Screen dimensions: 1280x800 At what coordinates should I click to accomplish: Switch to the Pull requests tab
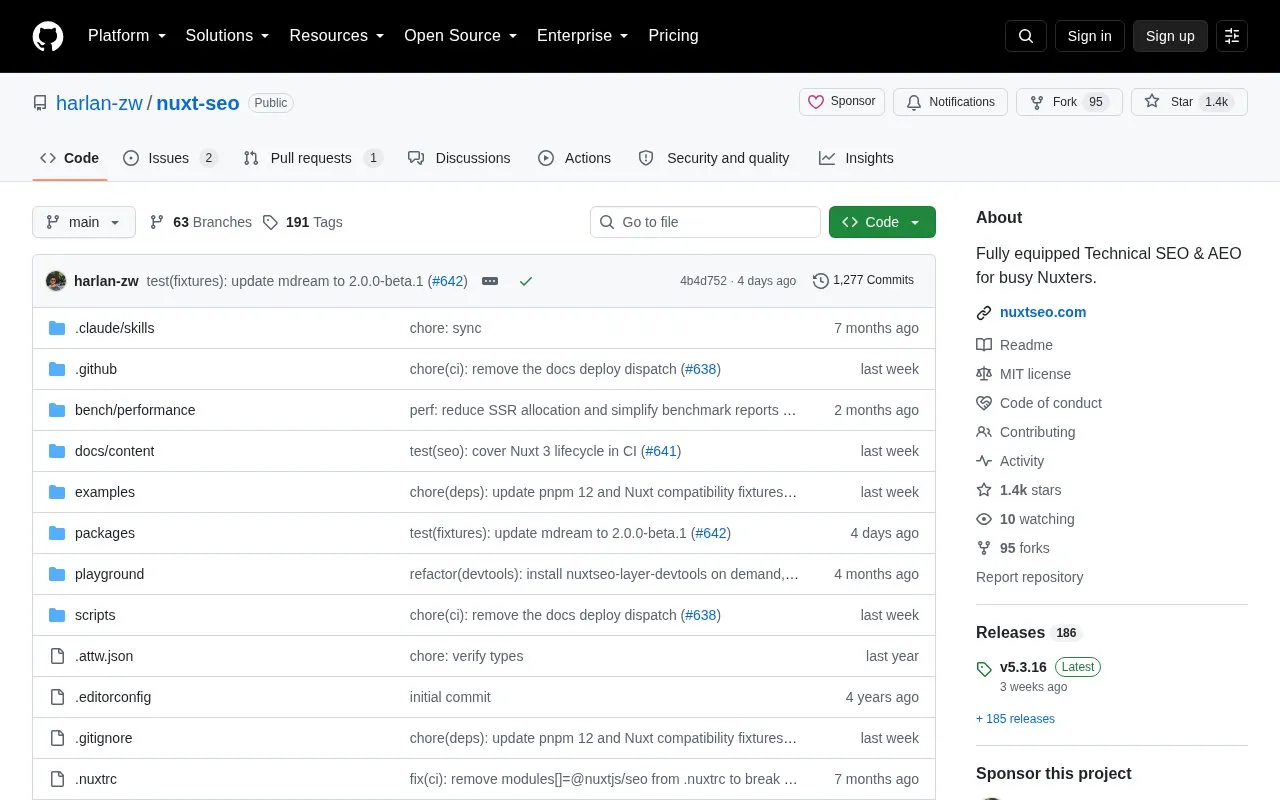click(312, 158)
